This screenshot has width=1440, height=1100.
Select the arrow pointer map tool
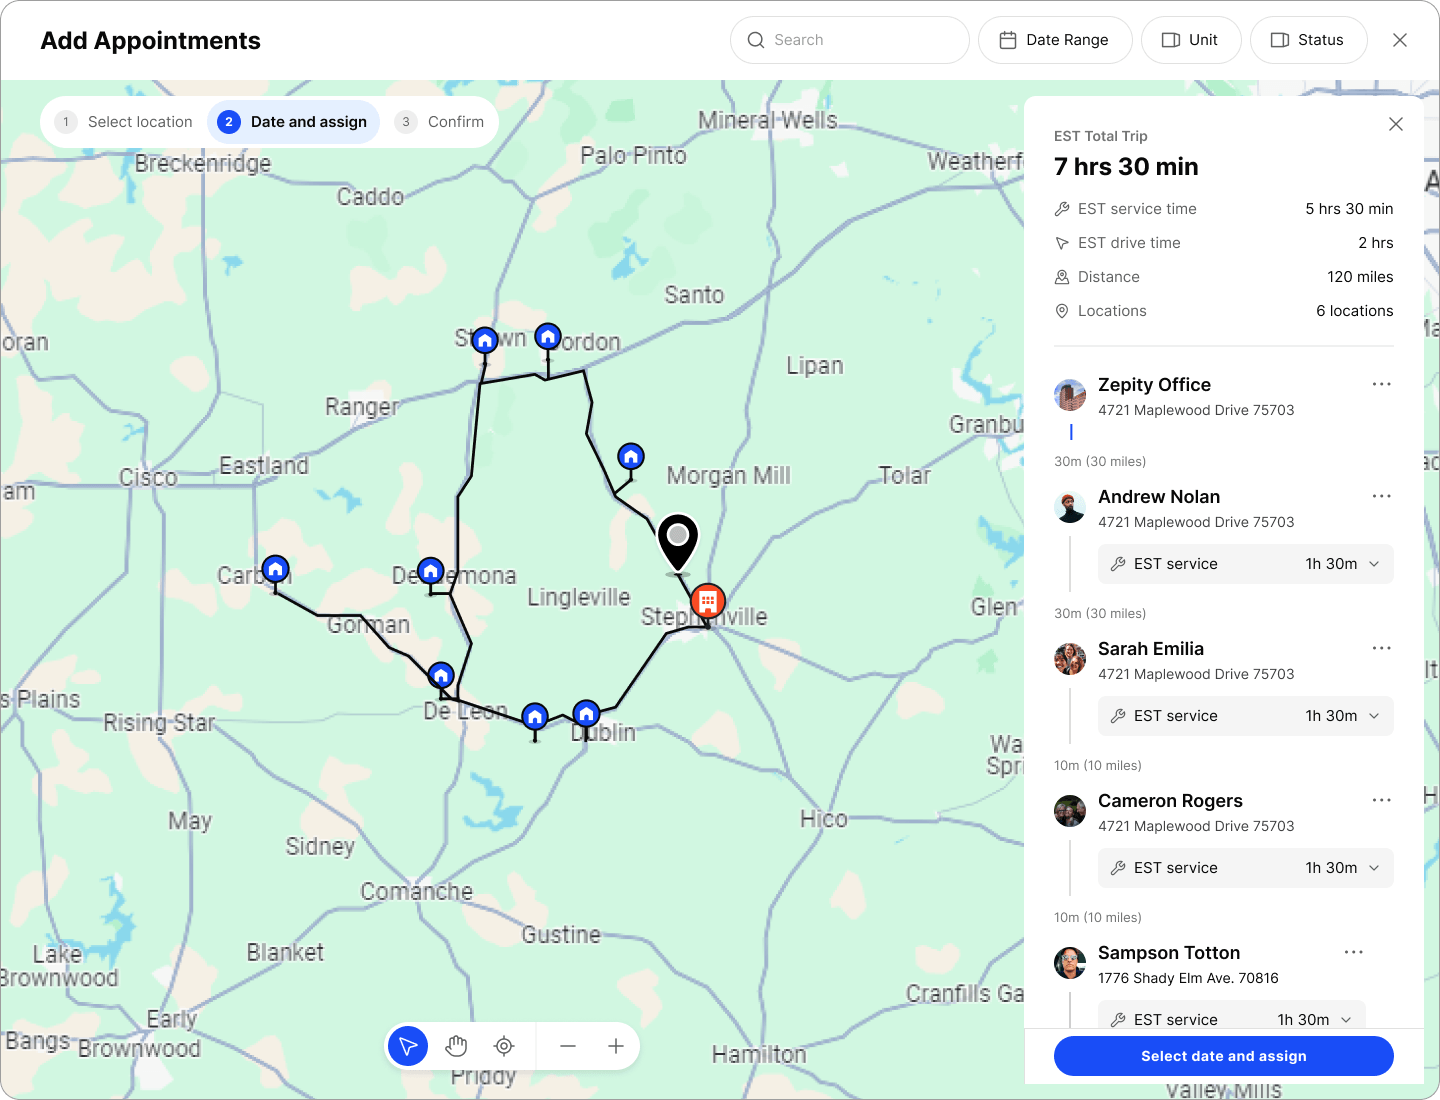pos(408,1046)
